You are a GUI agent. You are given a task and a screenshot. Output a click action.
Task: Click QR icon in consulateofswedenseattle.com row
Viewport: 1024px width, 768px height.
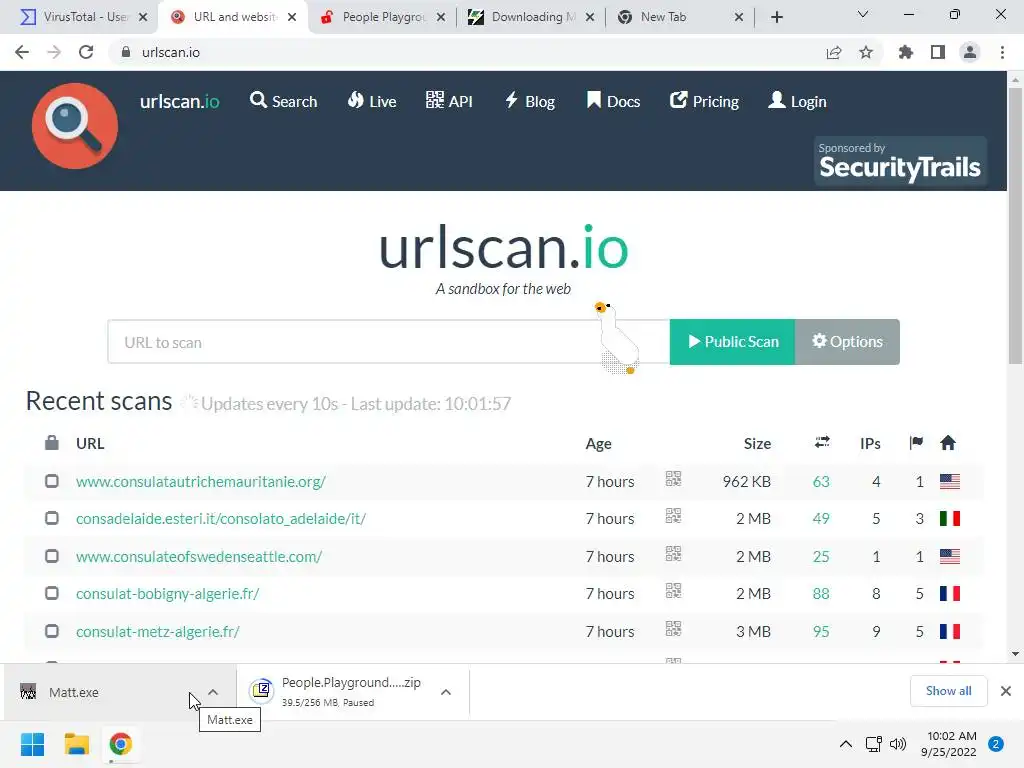(x=673, y=554)
